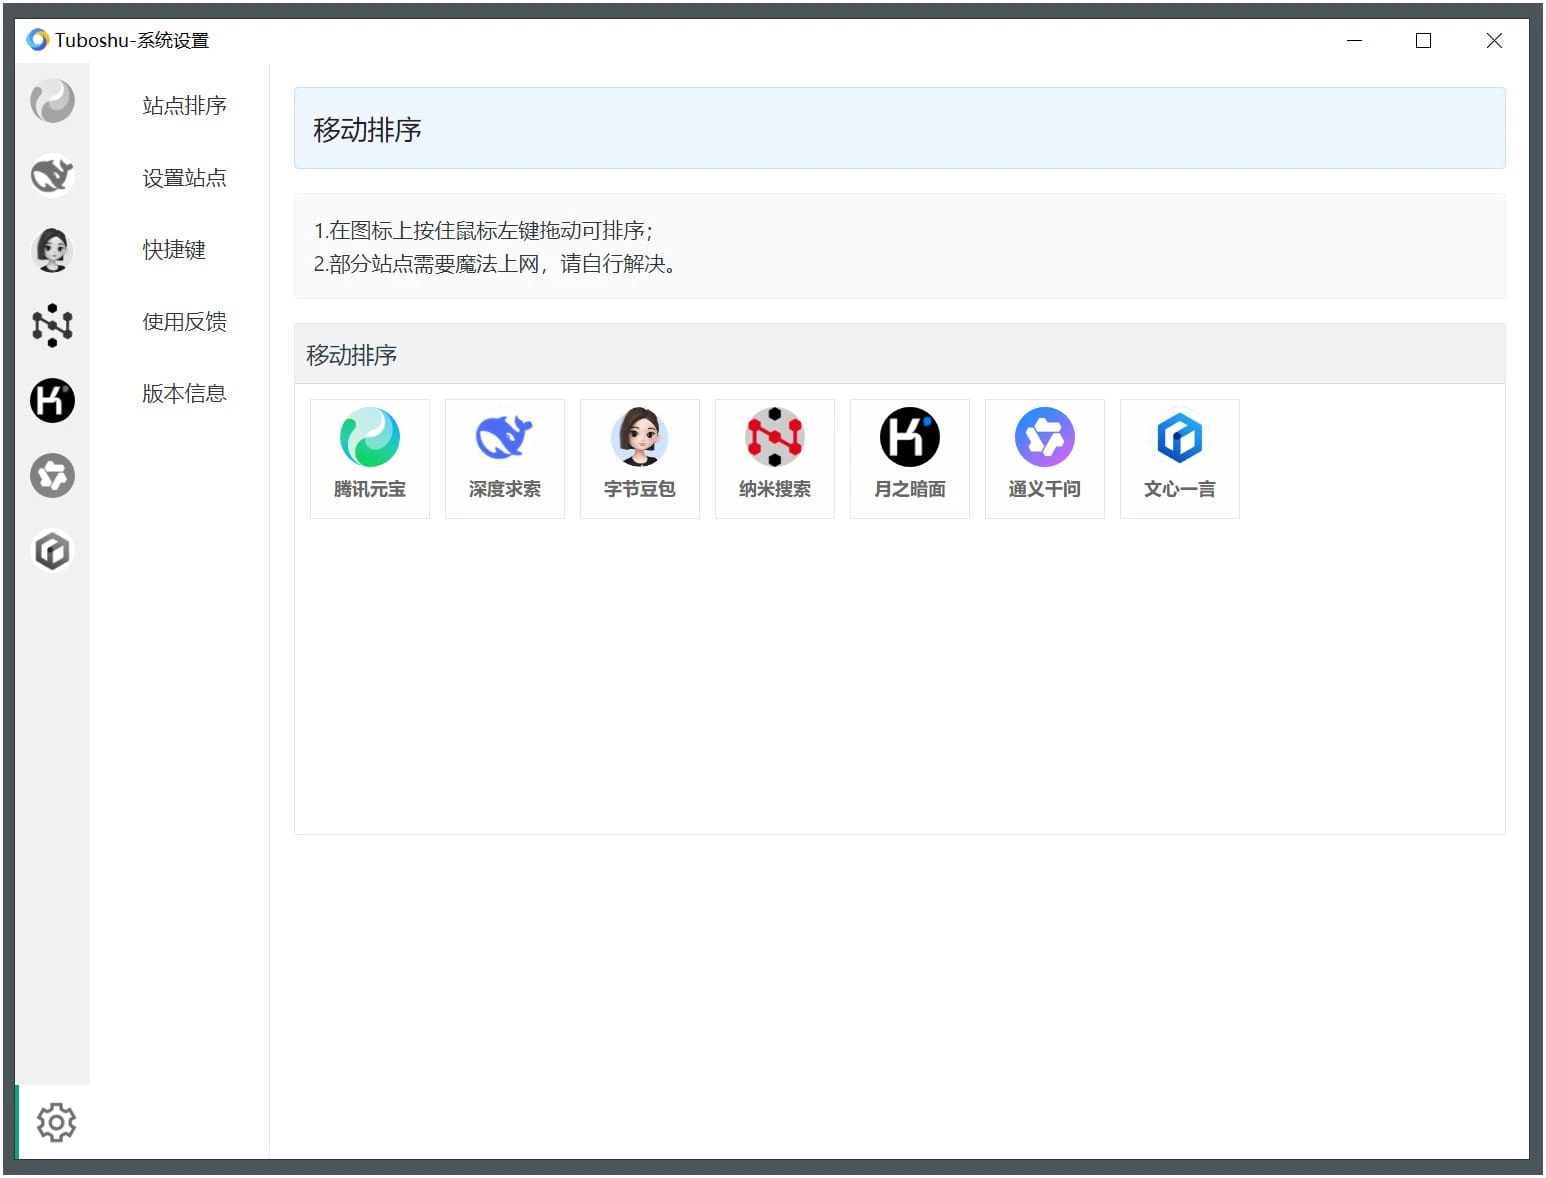1546x1178 pixels.
Task: Click the 文心一言 tile in the grid
Action: click(1179, 458)
